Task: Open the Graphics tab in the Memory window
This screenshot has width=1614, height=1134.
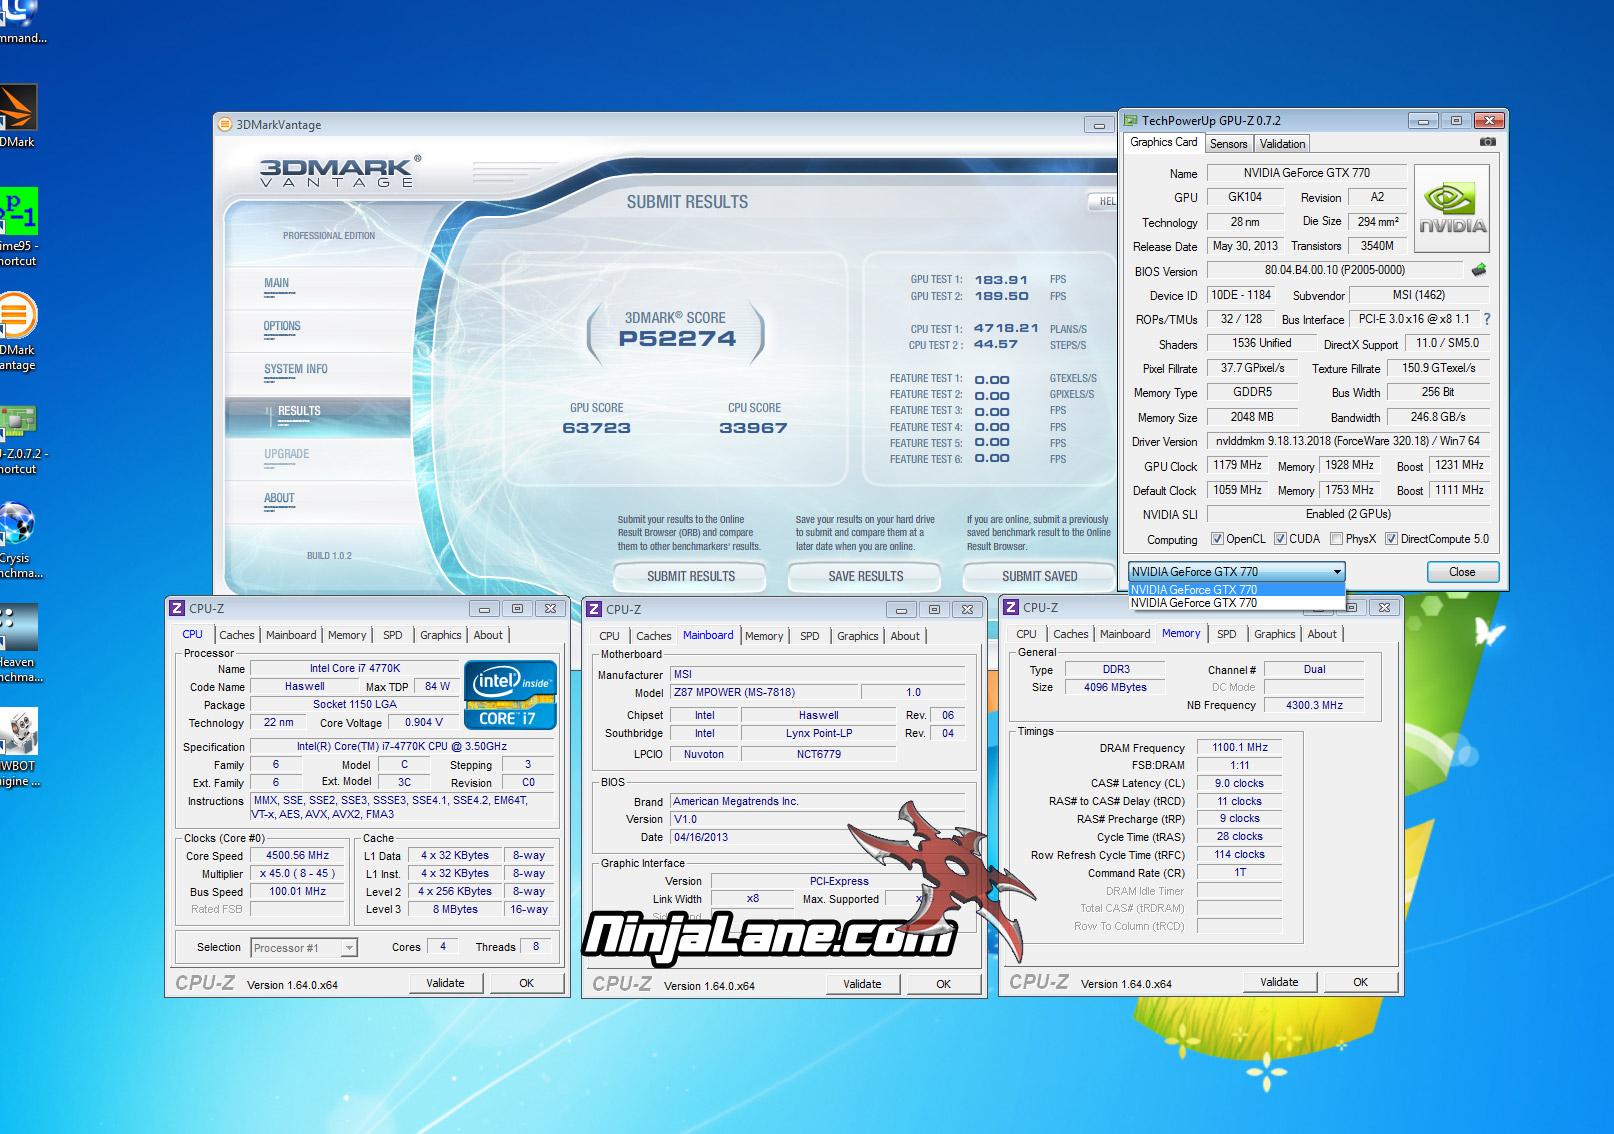Action: [x=1274, y=634]
